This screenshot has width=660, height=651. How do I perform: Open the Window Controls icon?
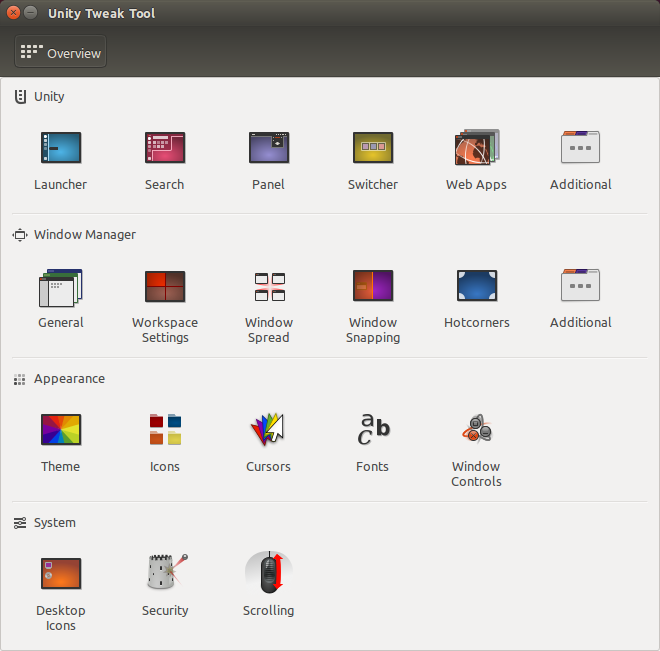click(477, 428)
